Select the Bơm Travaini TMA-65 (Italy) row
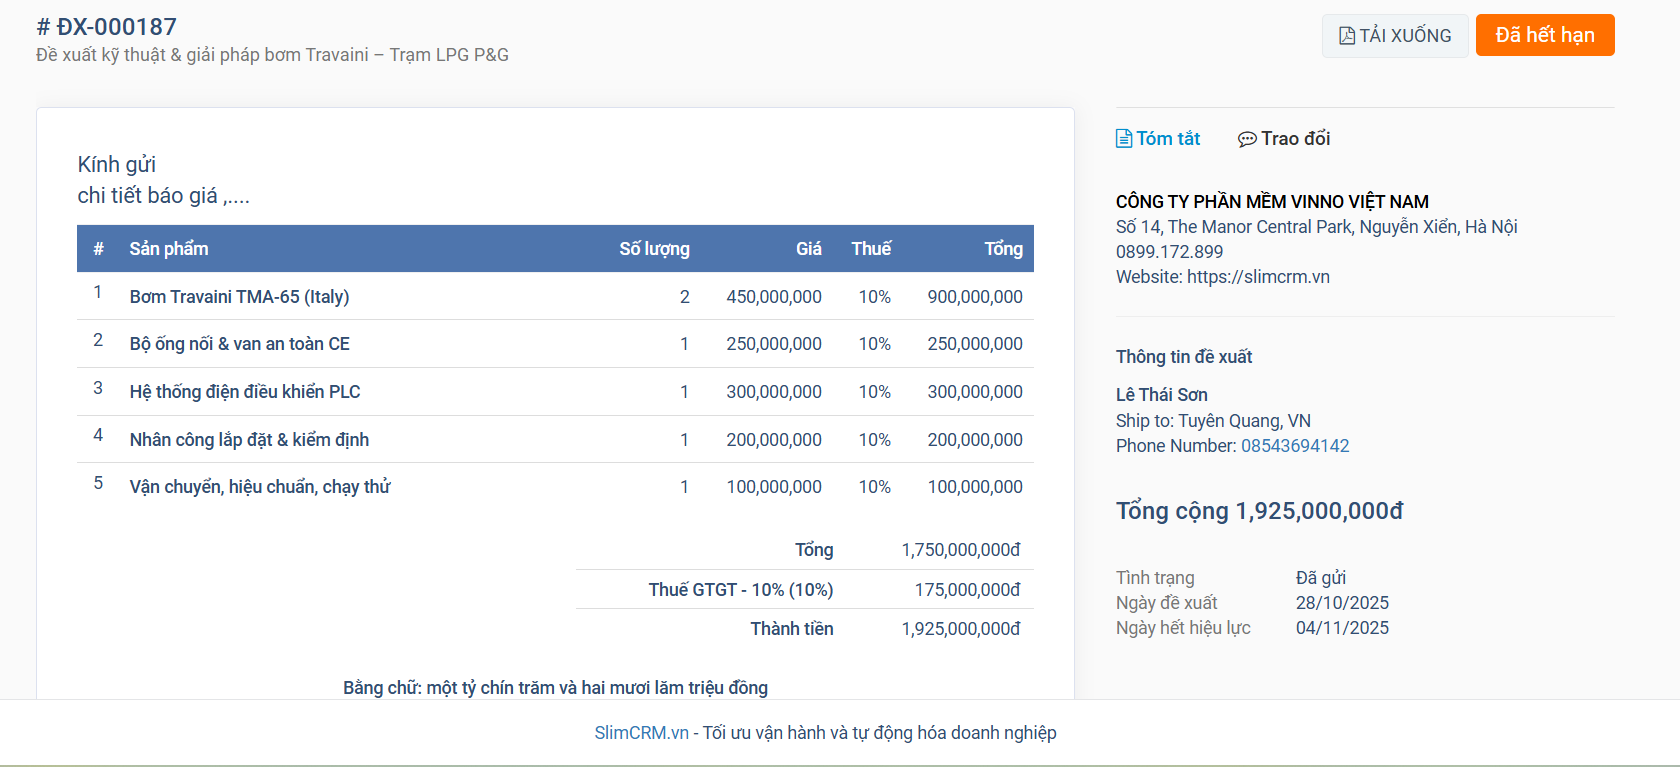 (239, 297)
